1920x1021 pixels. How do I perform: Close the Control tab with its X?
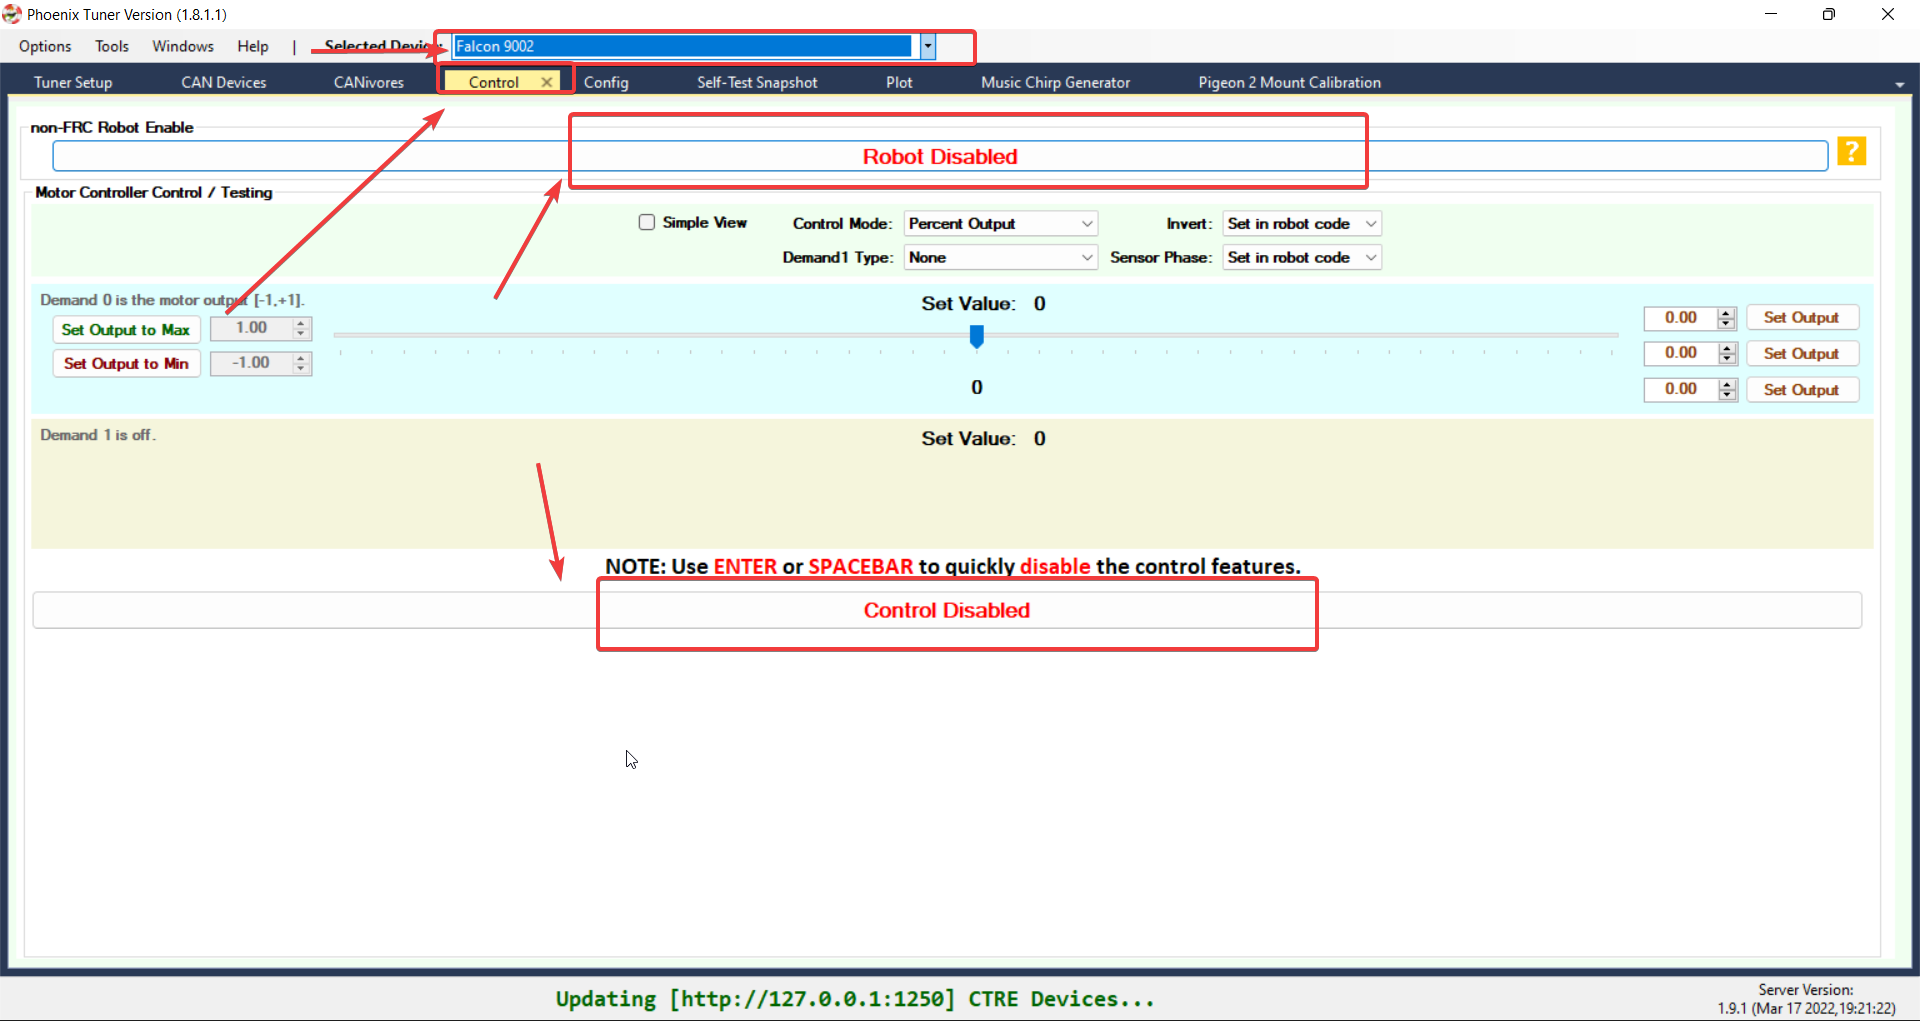point(547,82)
